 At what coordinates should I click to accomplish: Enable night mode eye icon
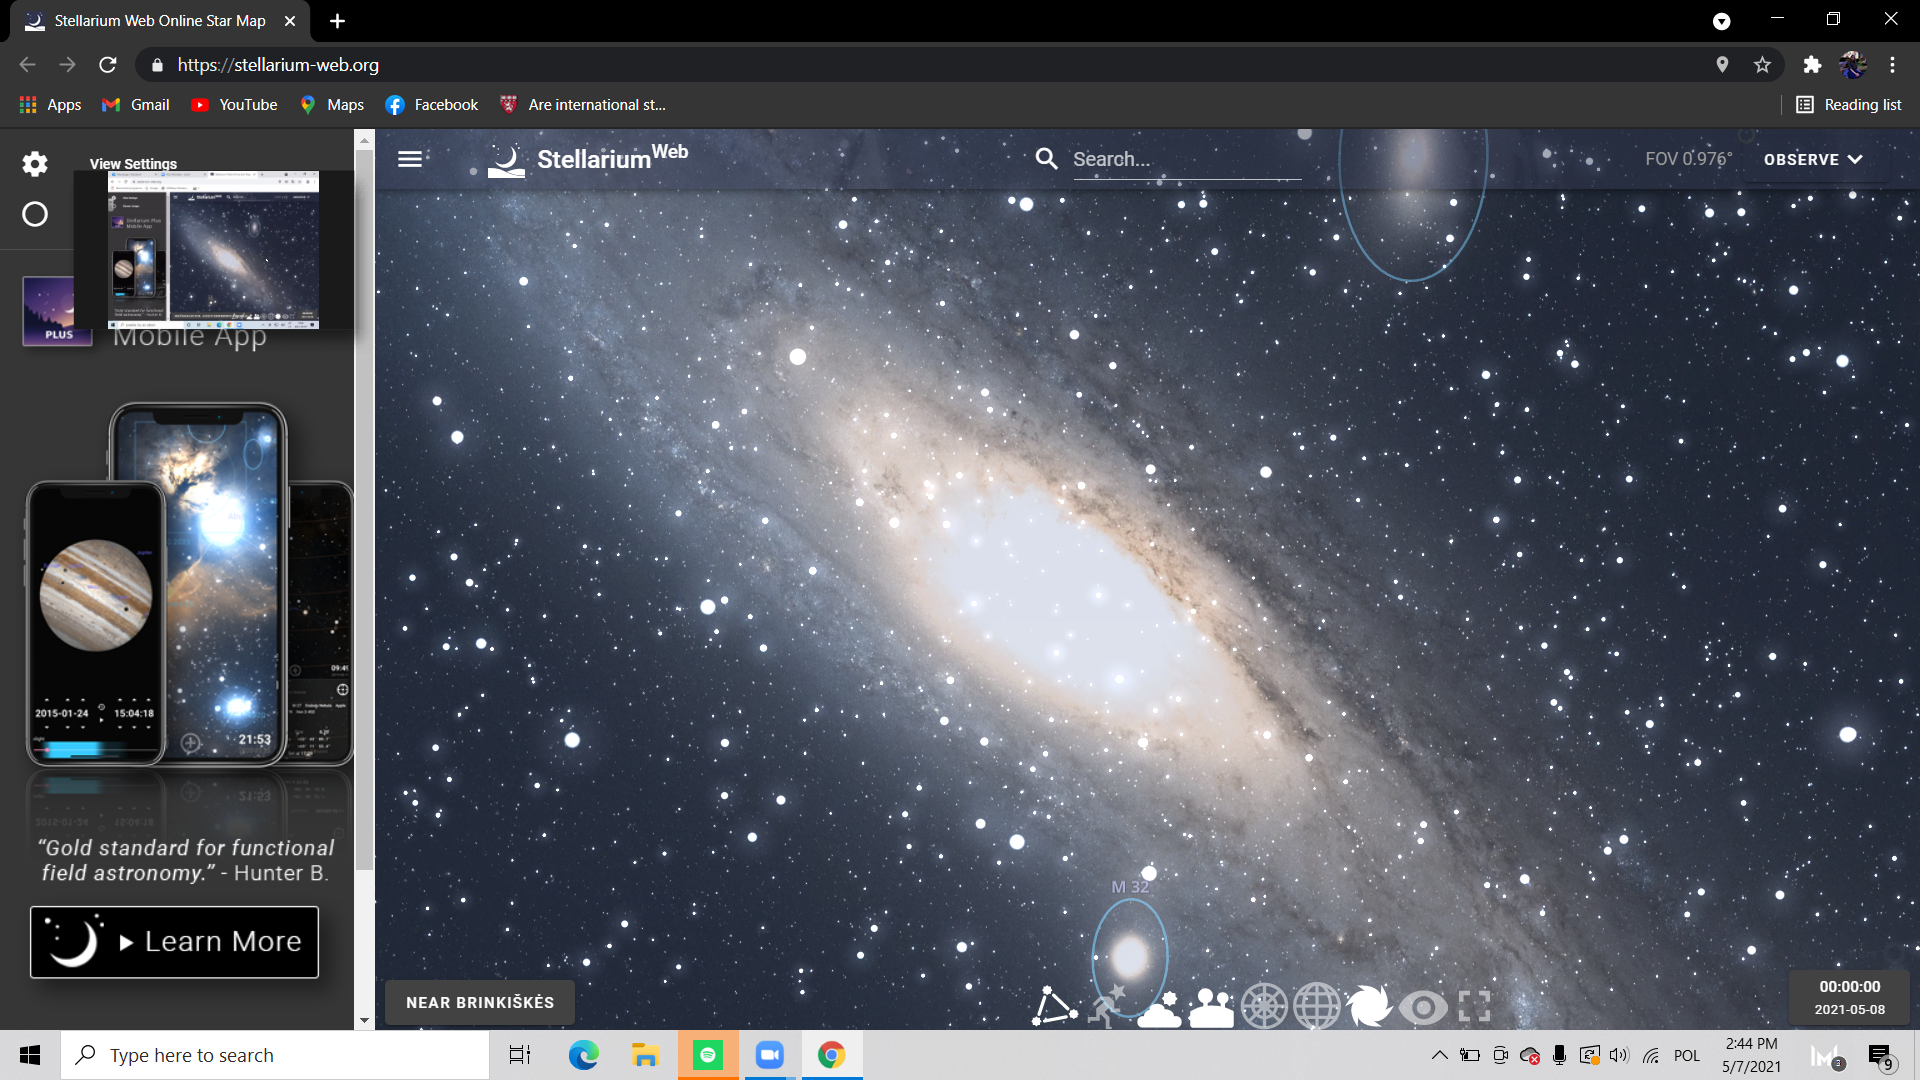[x=1422, y=1006]
